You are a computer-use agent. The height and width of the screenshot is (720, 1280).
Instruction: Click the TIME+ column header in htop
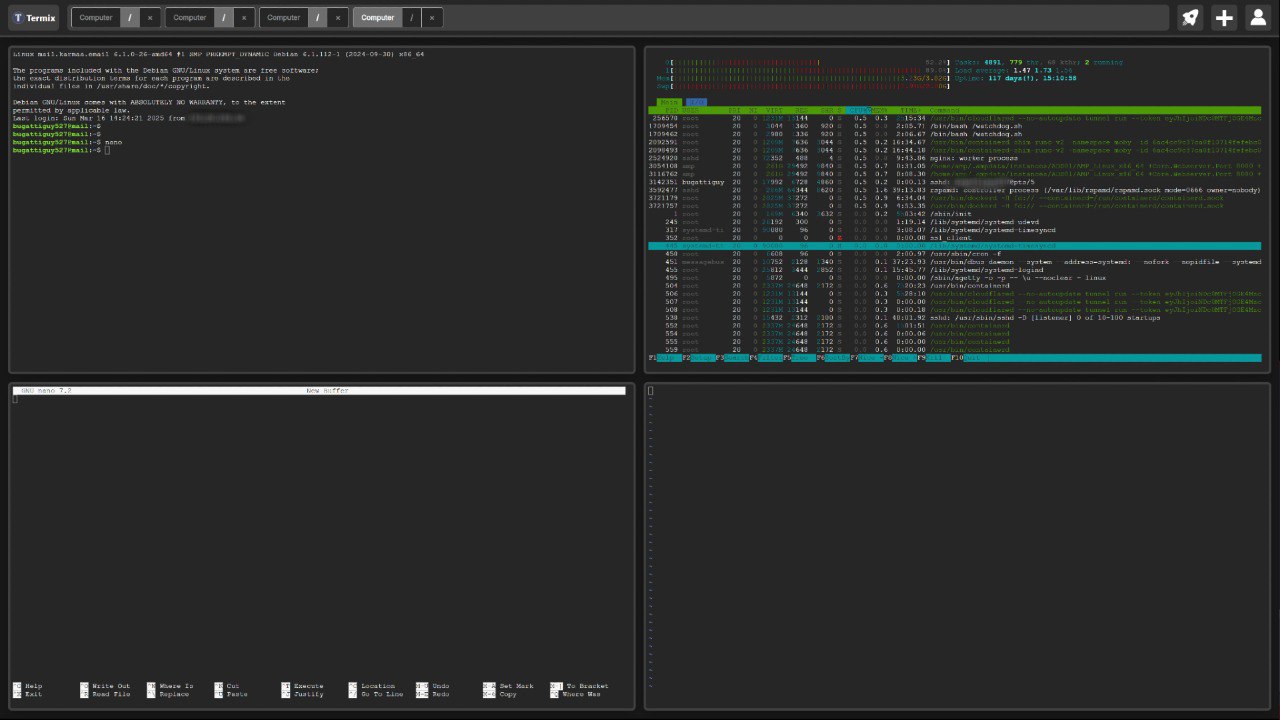(910, 110)
